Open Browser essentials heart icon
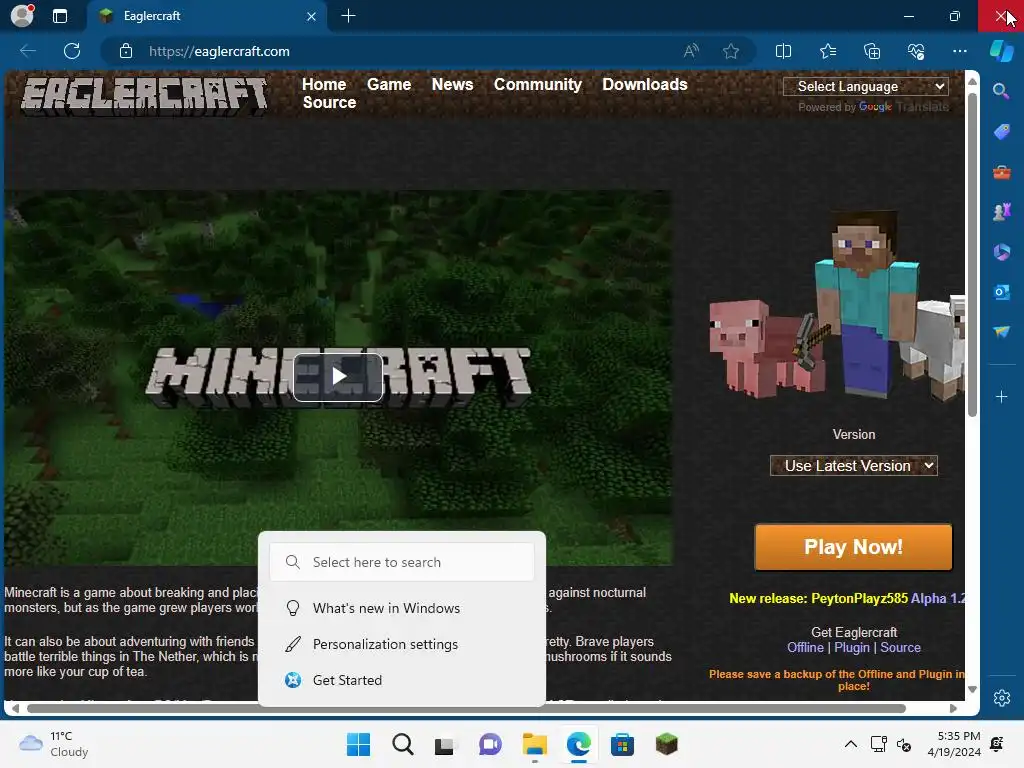Image resolution: width=1024 pixels, height=768 pixels. (916, 51)
